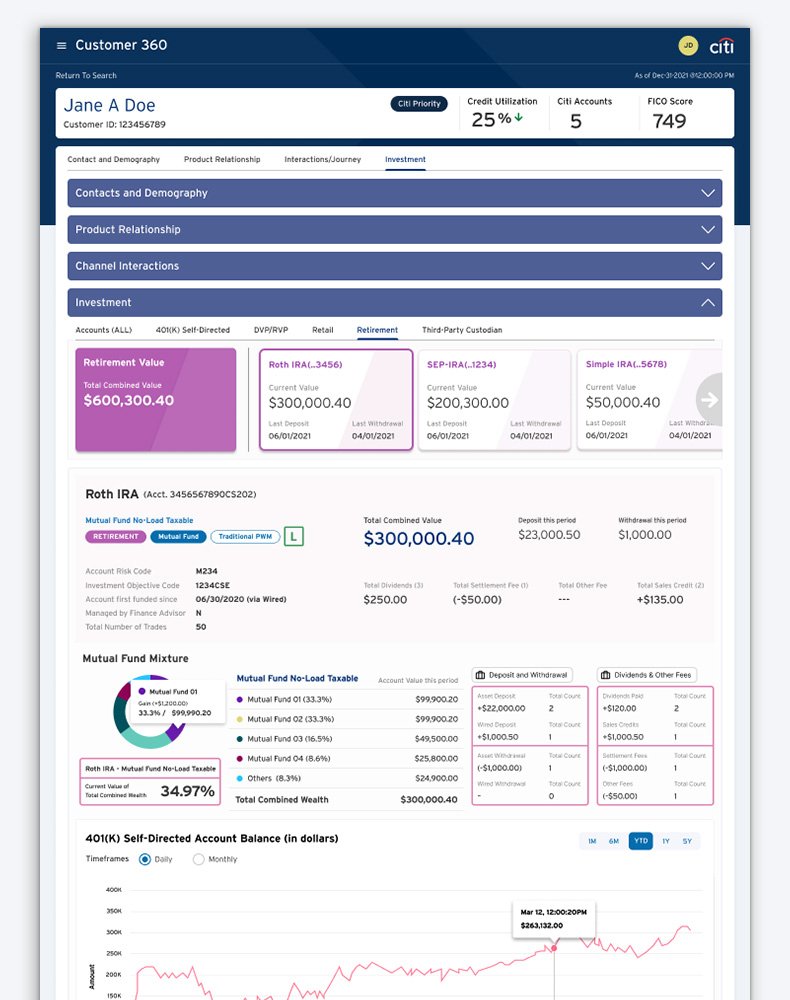Click the Deposit and Withdrawal briefcase icon
The image size is (790, 1000).
coord(481,675)
